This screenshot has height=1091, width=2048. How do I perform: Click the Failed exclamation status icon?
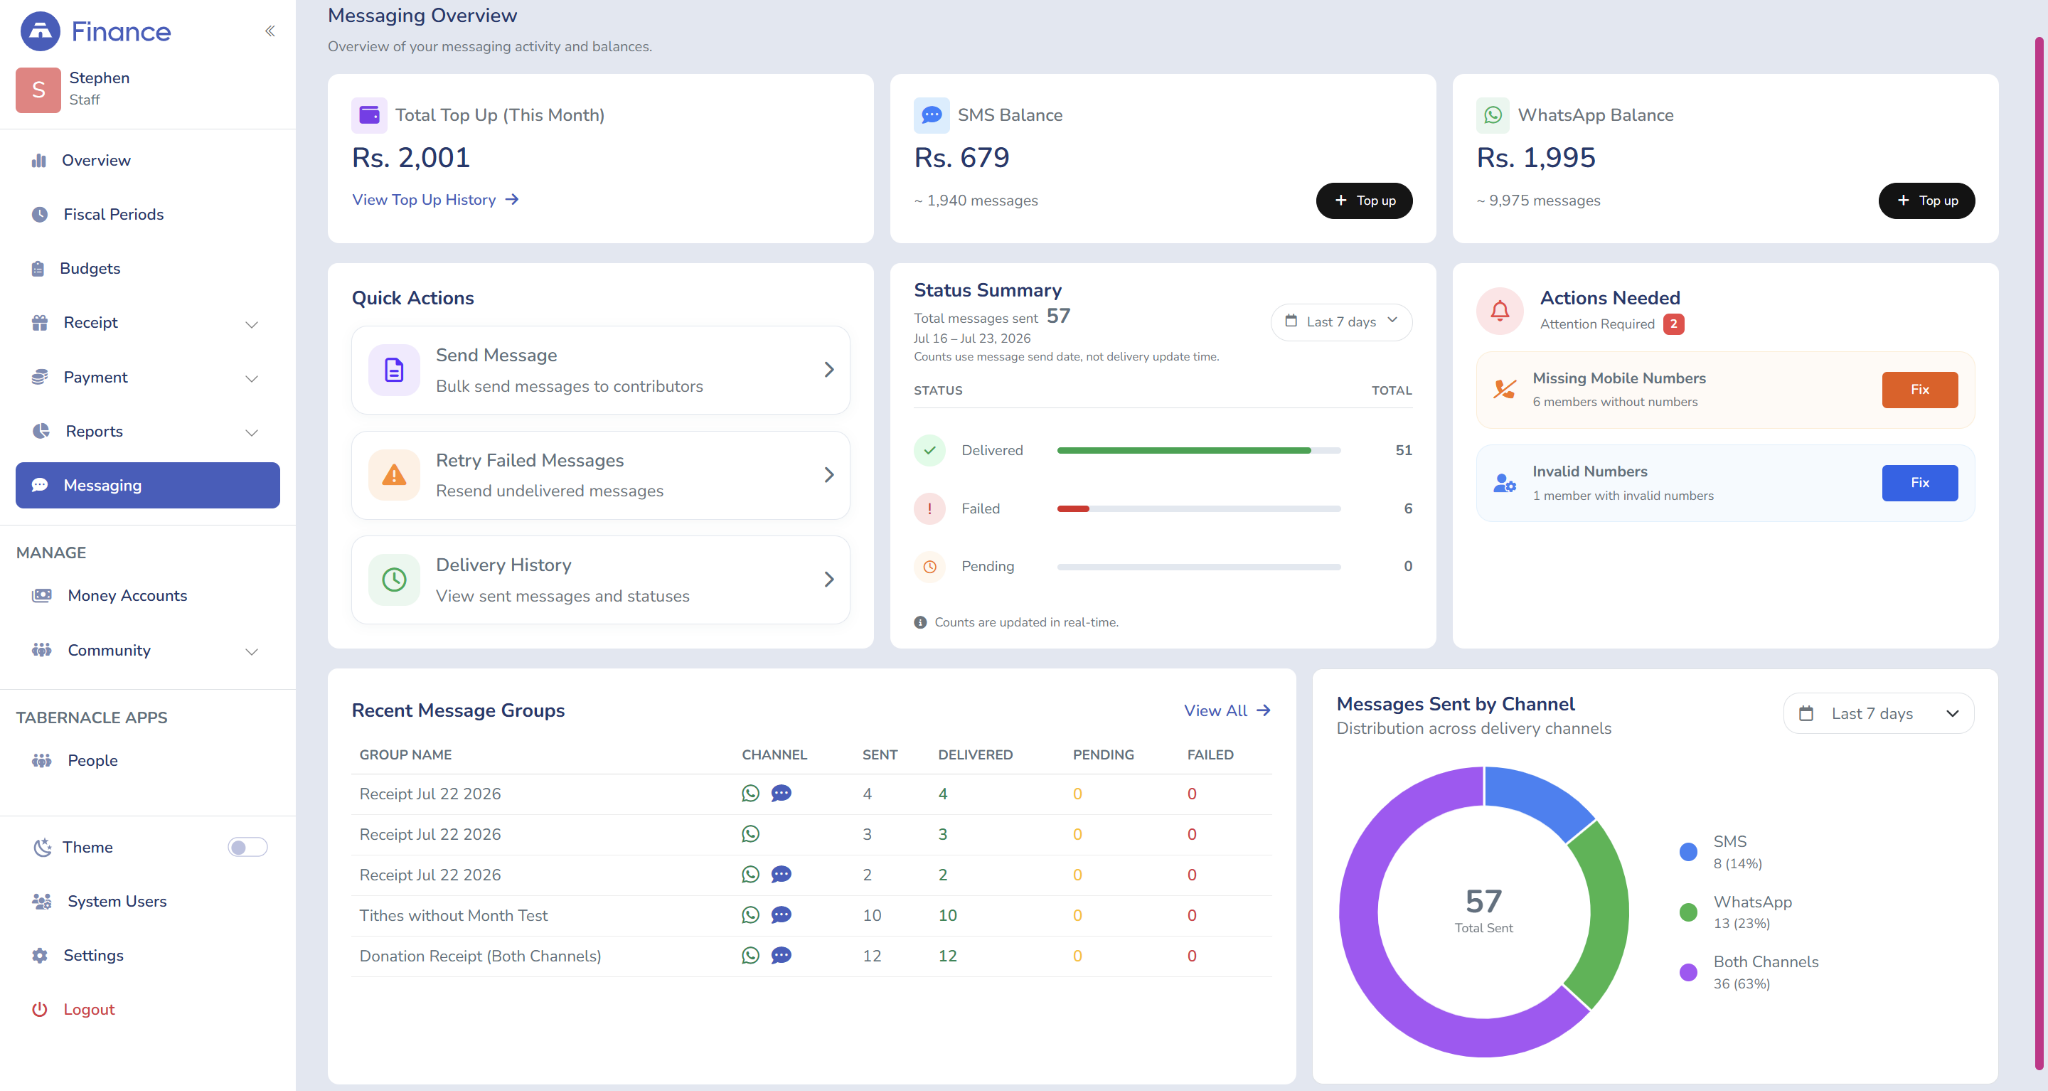pos(929,508)
